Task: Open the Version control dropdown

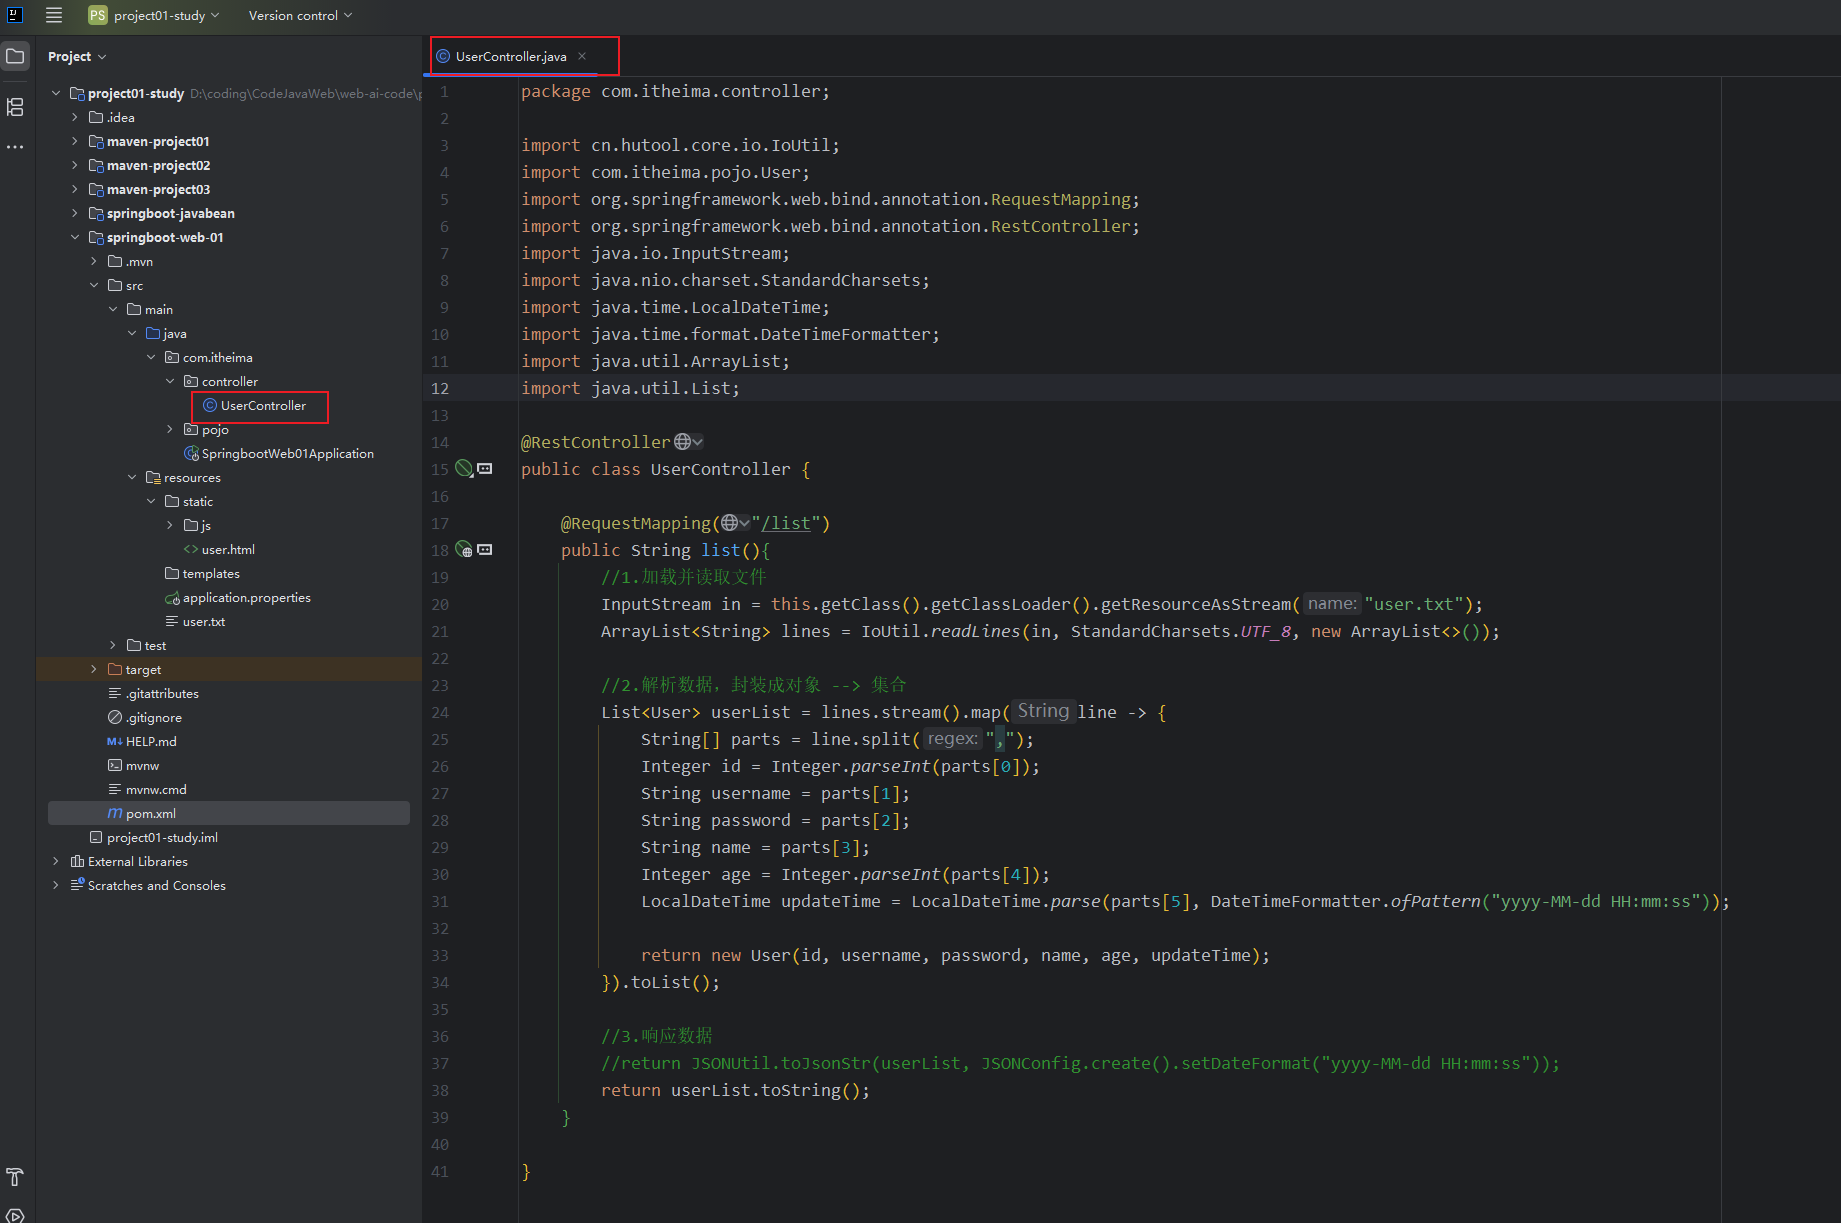Action: pos(300,15)
